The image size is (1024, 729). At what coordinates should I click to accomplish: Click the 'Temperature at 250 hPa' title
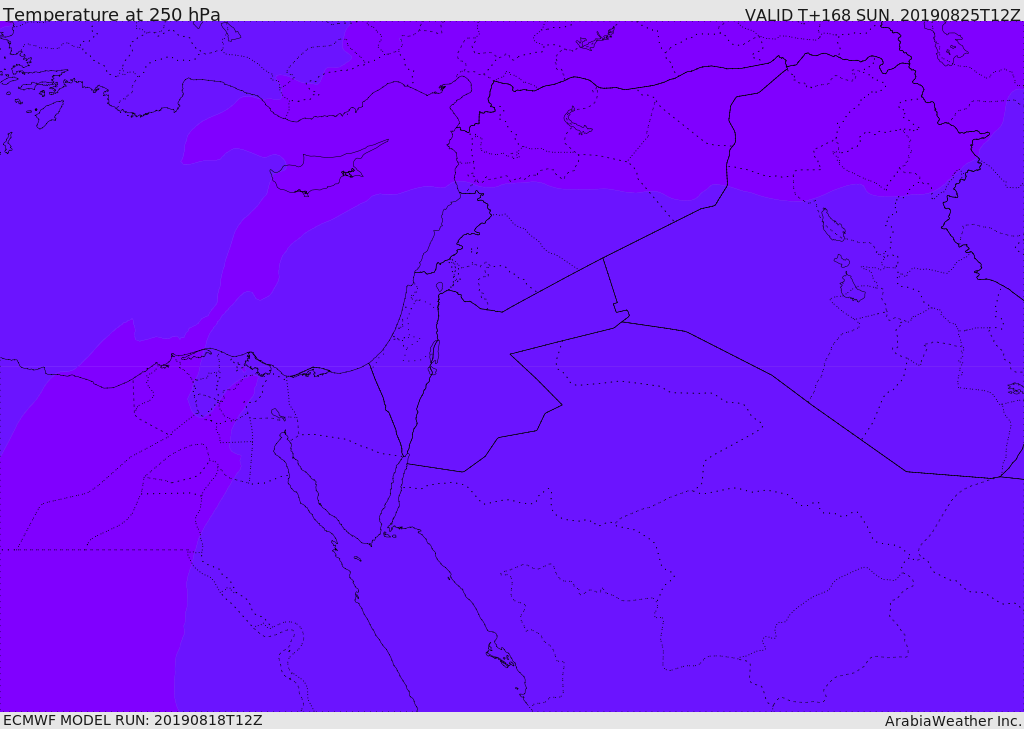[112, 14]
